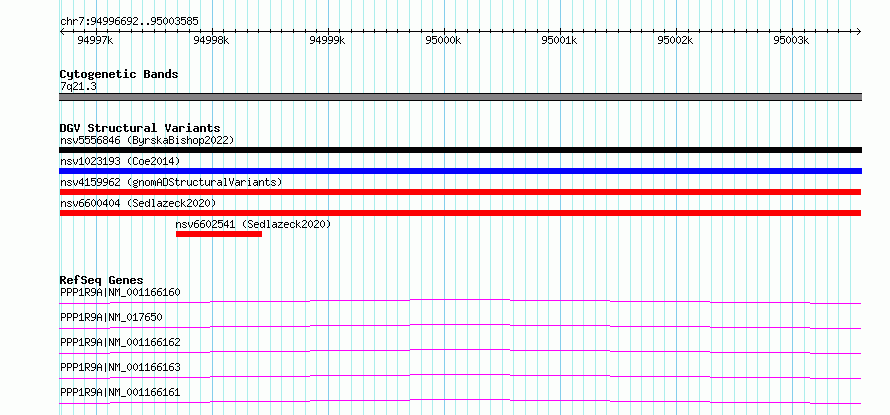Click the ruler's right arrowhead
The image size is (890, 415).
click(859, 32)
